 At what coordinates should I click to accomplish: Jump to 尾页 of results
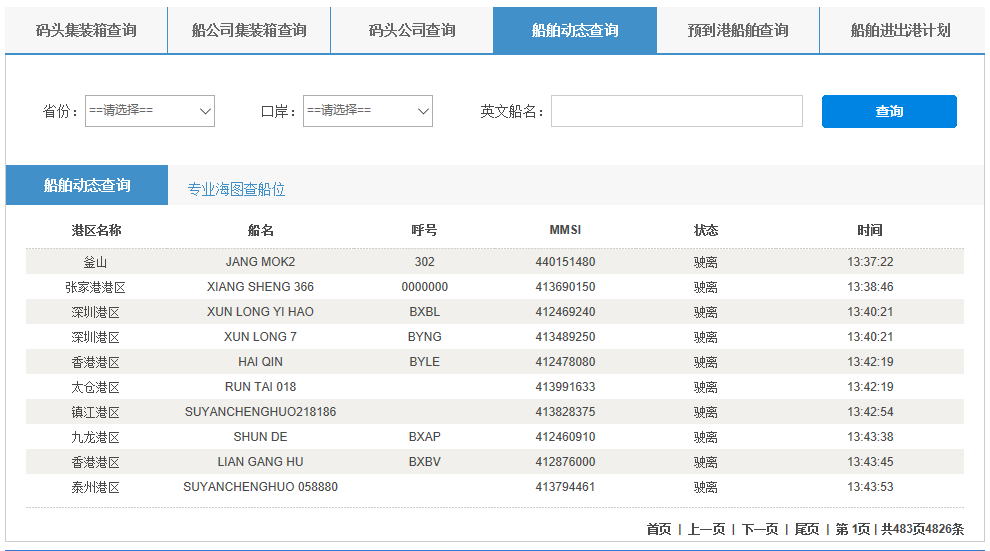[807, 529]
